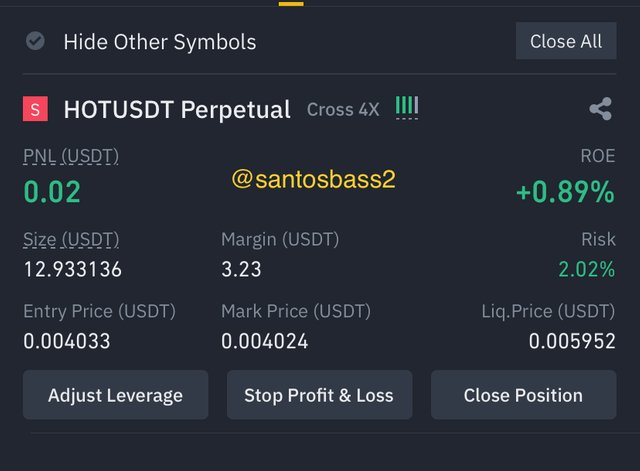Tap Close Position button
This screenshot has width=640, height=471.
point(523,395)
